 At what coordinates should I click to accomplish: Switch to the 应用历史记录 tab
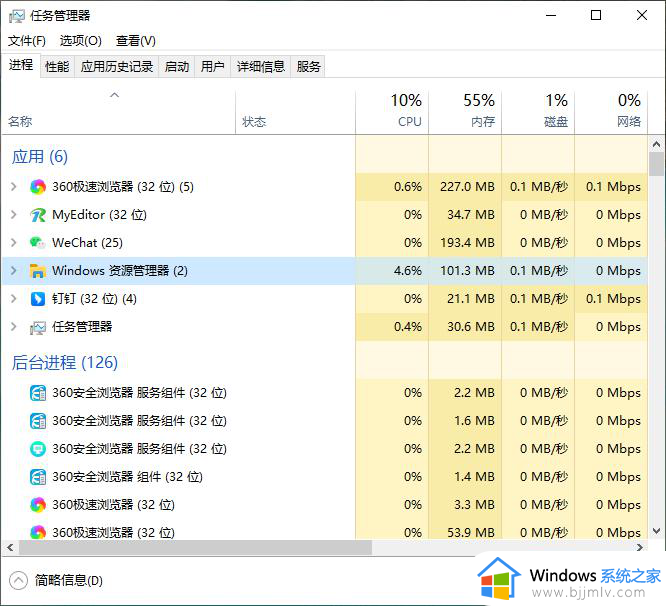click(117, 67)
